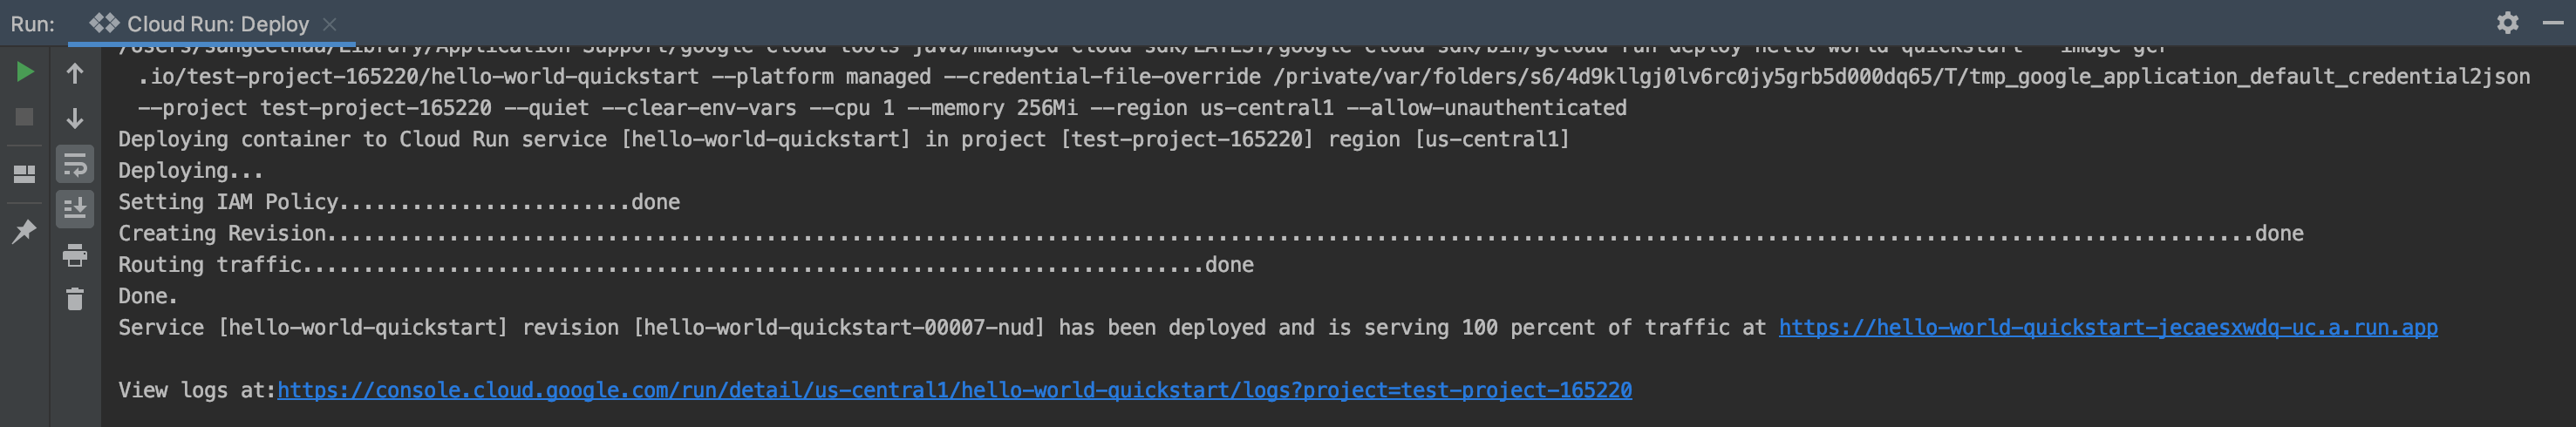Click the 'Creating Revision' output line
The width and height of the screenshot is (2576, 427).
222,234
